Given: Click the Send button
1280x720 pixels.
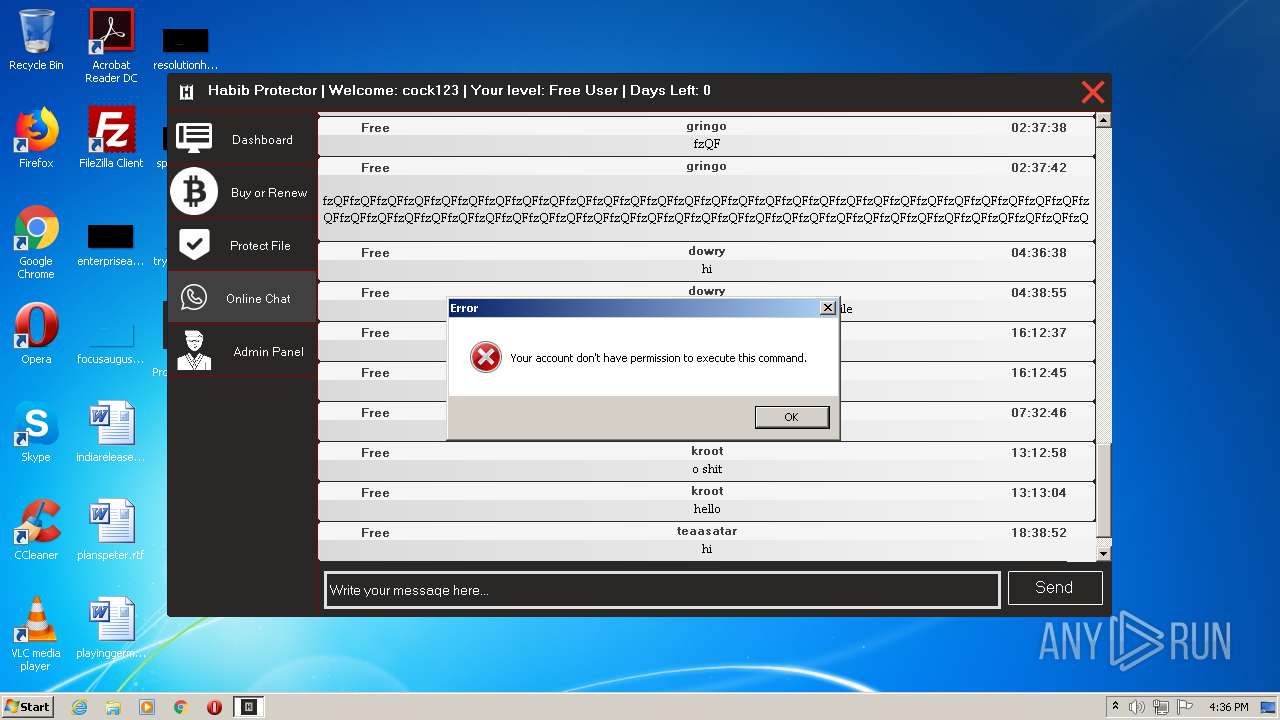Looking at the screenshot, I should click(1055, 588).
